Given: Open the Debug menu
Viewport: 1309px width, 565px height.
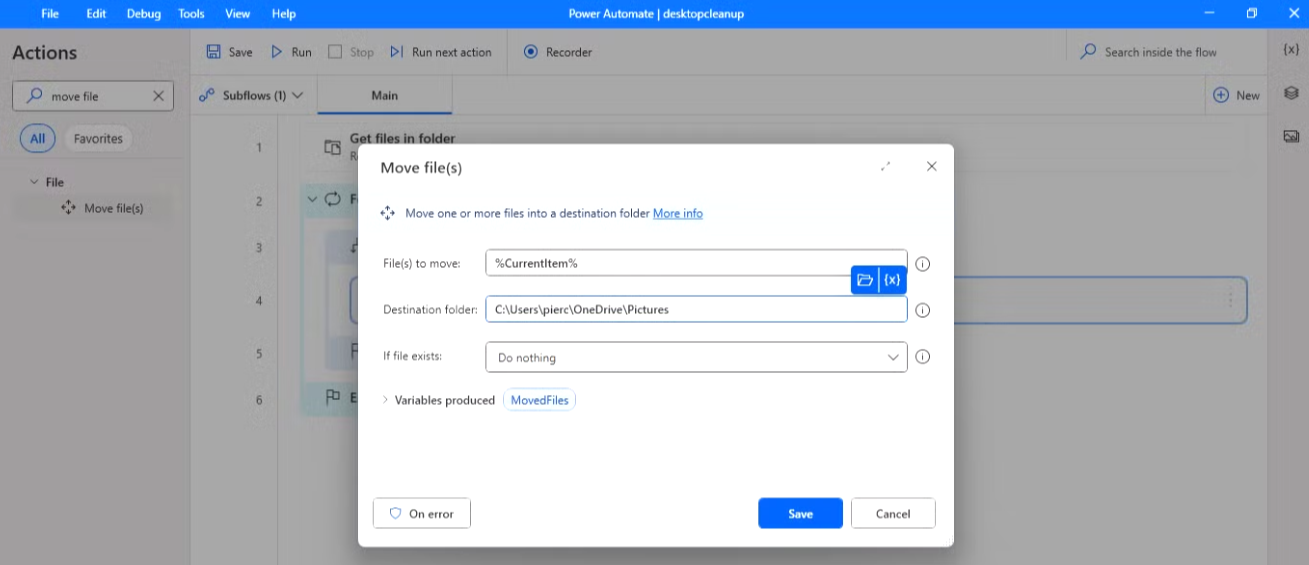Looking at the screenshot, I should [x=143, y=14].
